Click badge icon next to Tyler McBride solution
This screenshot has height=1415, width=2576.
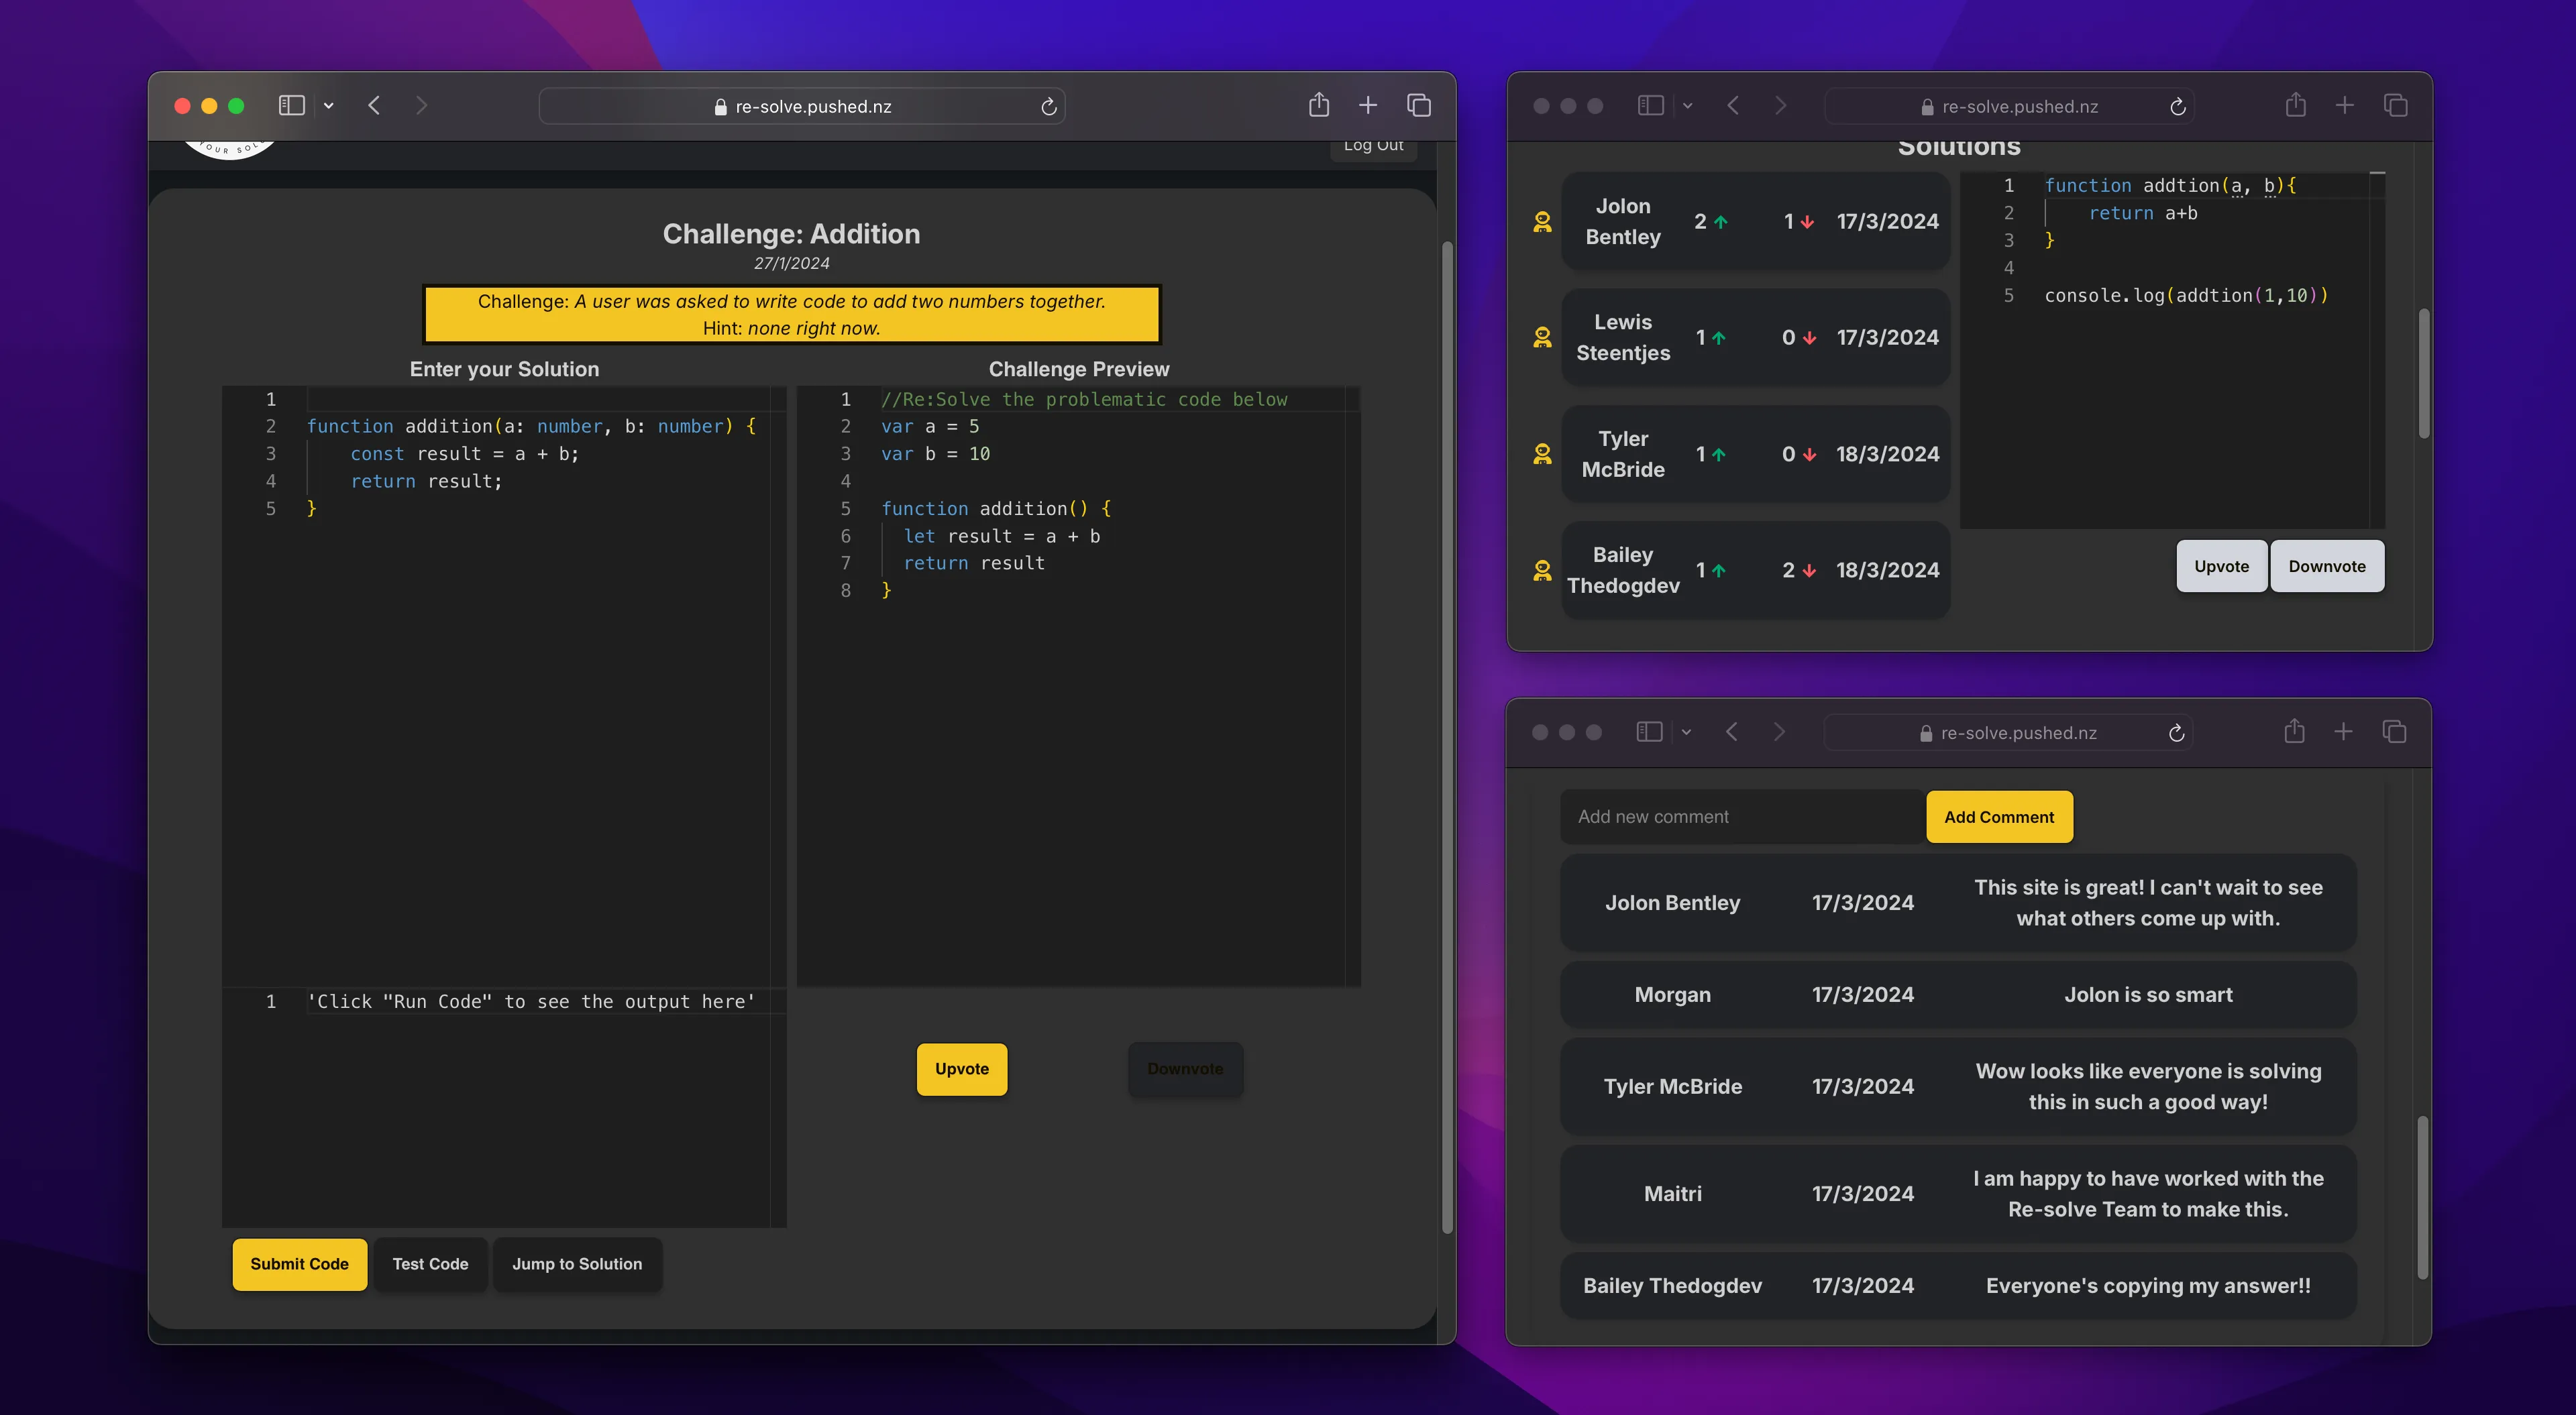1542,454
